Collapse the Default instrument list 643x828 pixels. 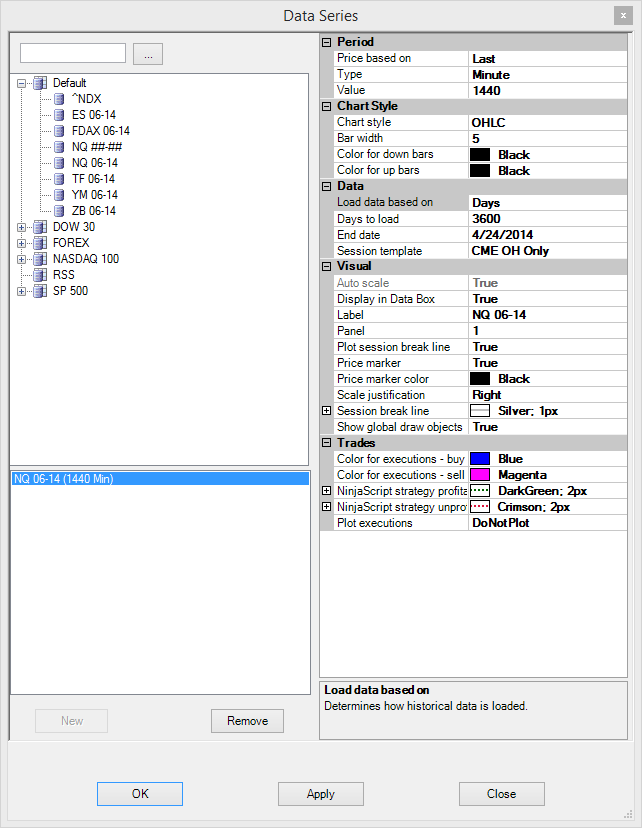21,83
